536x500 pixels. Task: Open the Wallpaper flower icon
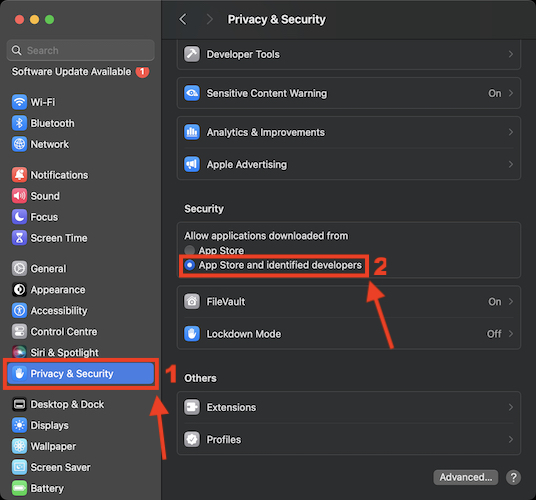point(19,446)
